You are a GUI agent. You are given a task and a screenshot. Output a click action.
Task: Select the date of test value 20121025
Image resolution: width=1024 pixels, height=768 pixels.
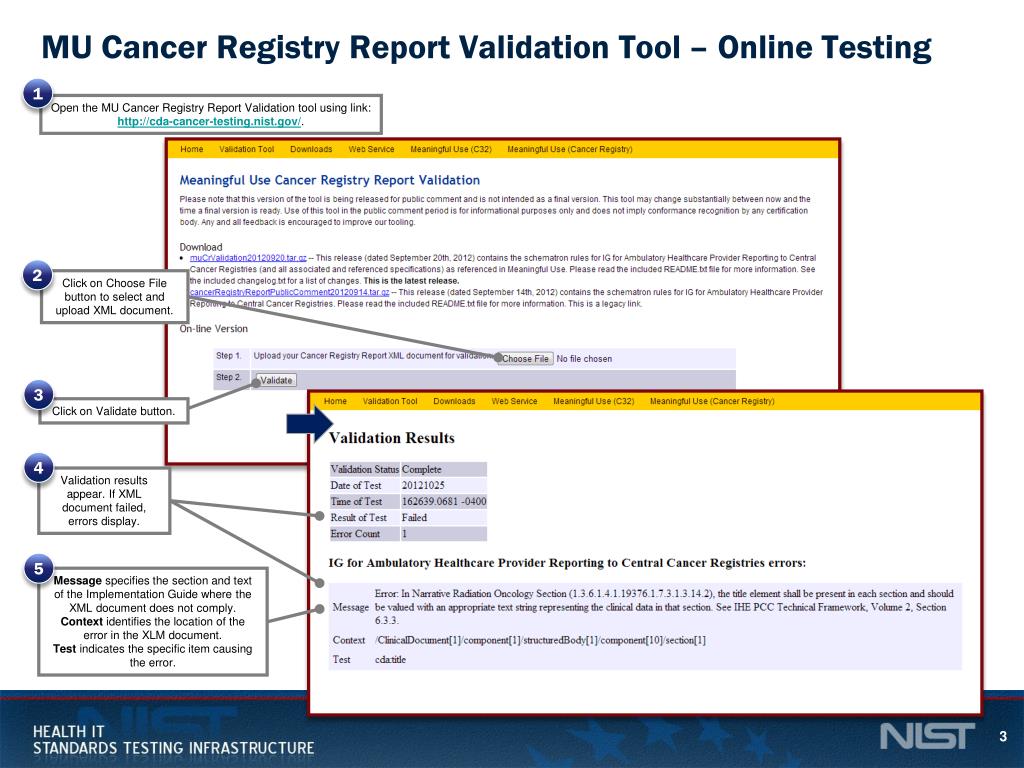pos(423,485)
